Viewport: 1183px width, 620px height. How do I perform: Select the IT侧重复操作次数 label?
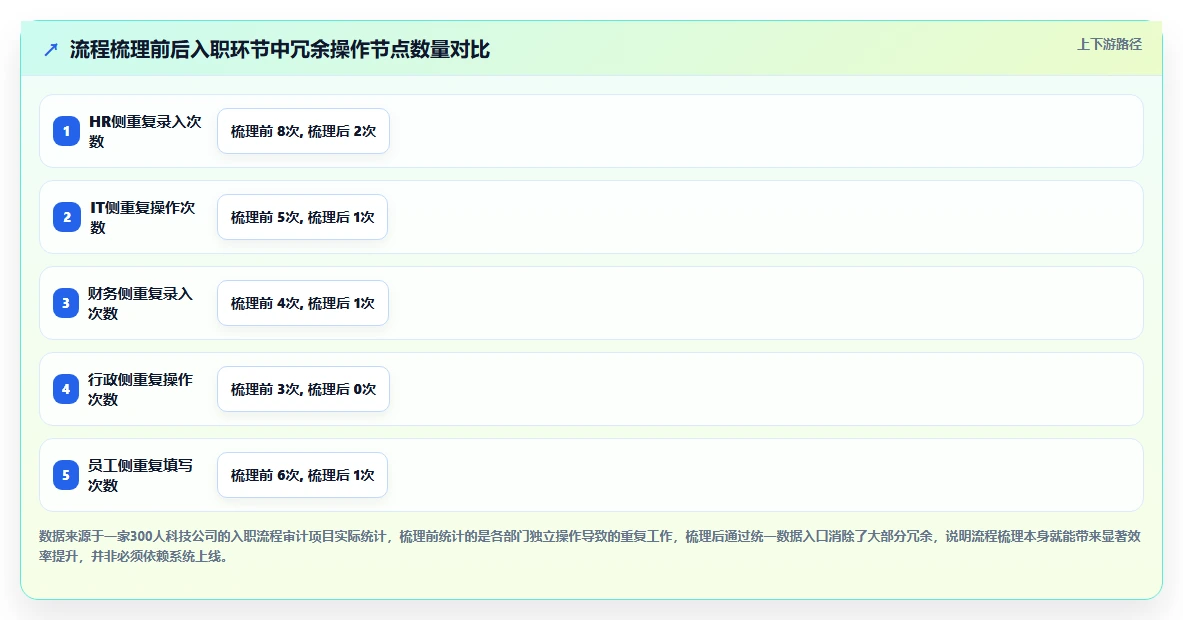(x=143, y=217)
